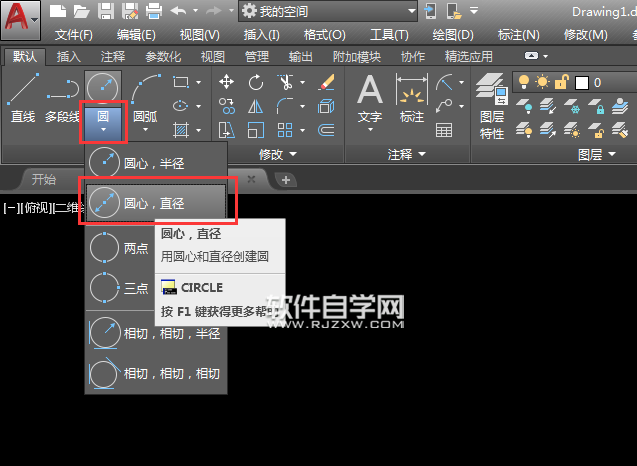This screenshot has height=466, width=637.
Task: Click the Hatch tool icon
Action: (x=181, y=130)
